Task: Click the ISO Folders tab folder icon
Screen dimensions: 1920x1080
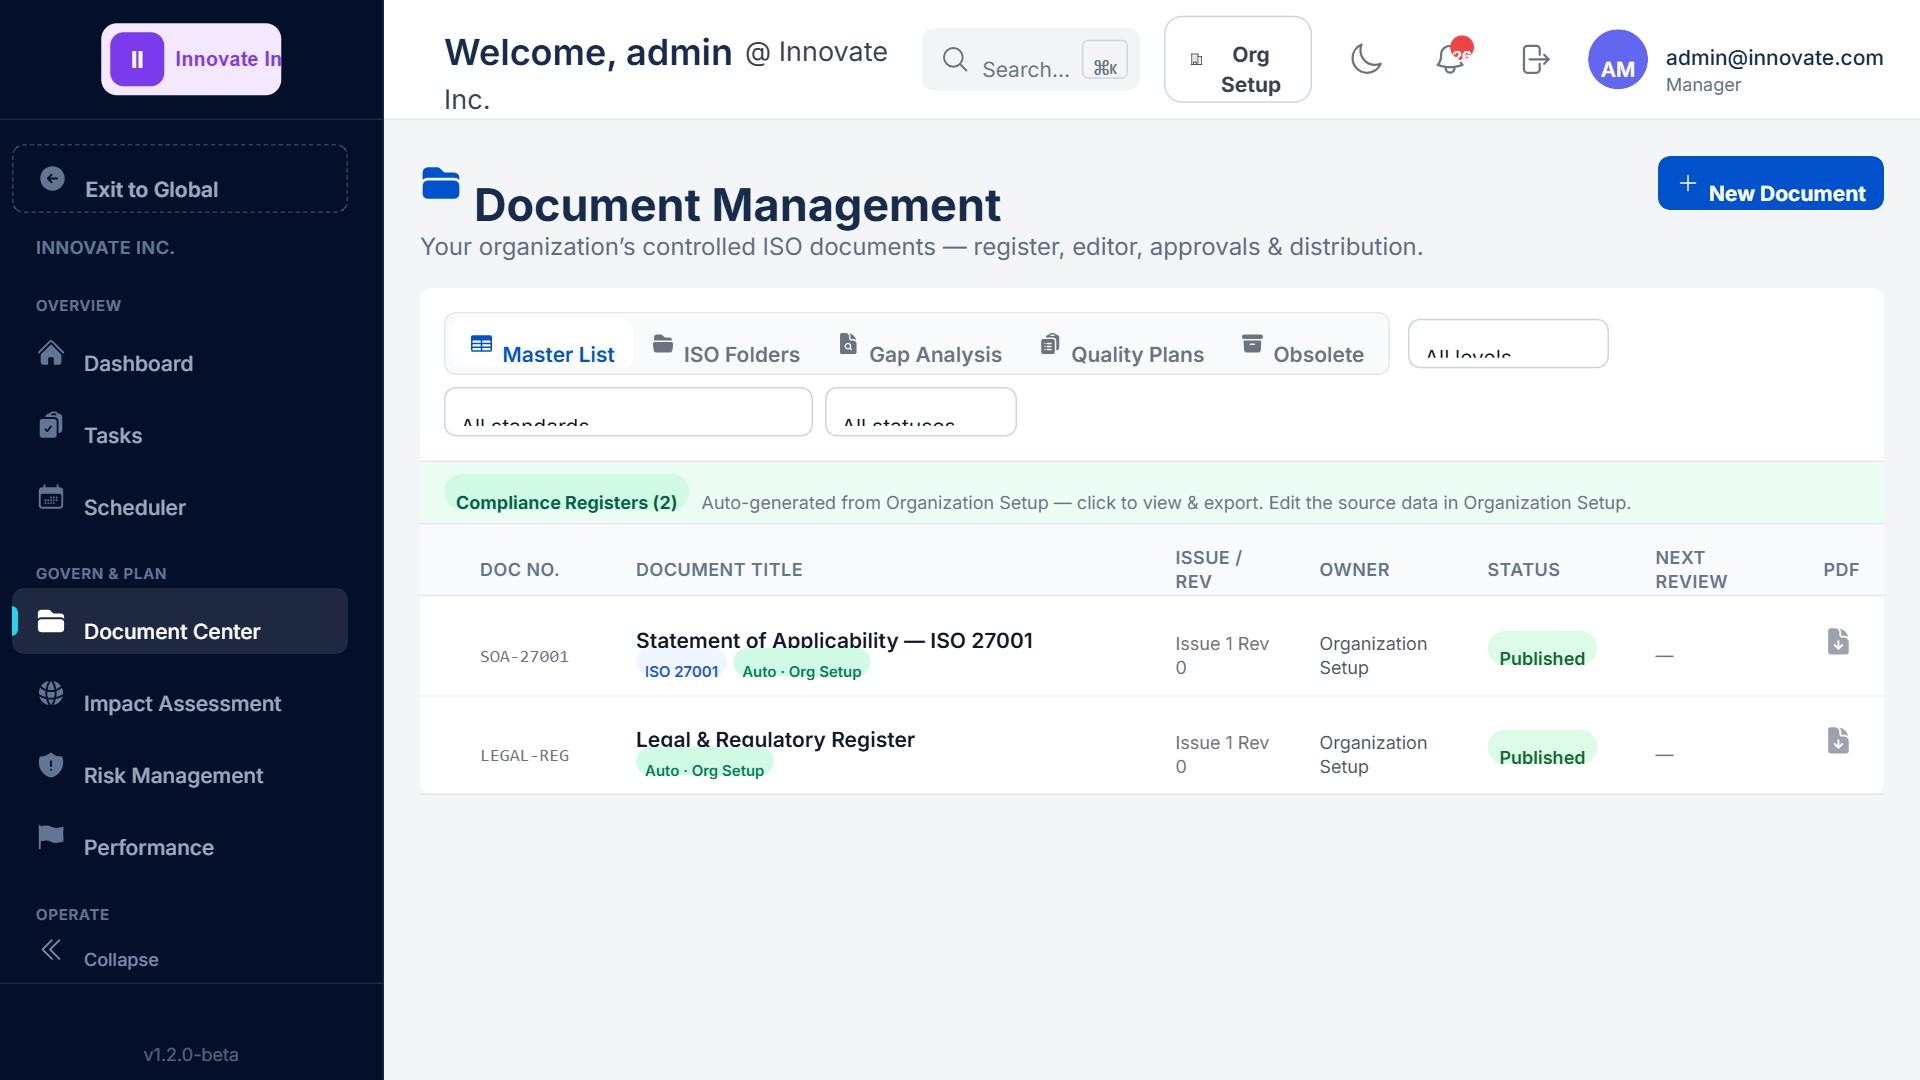Action: click(663, 344)
